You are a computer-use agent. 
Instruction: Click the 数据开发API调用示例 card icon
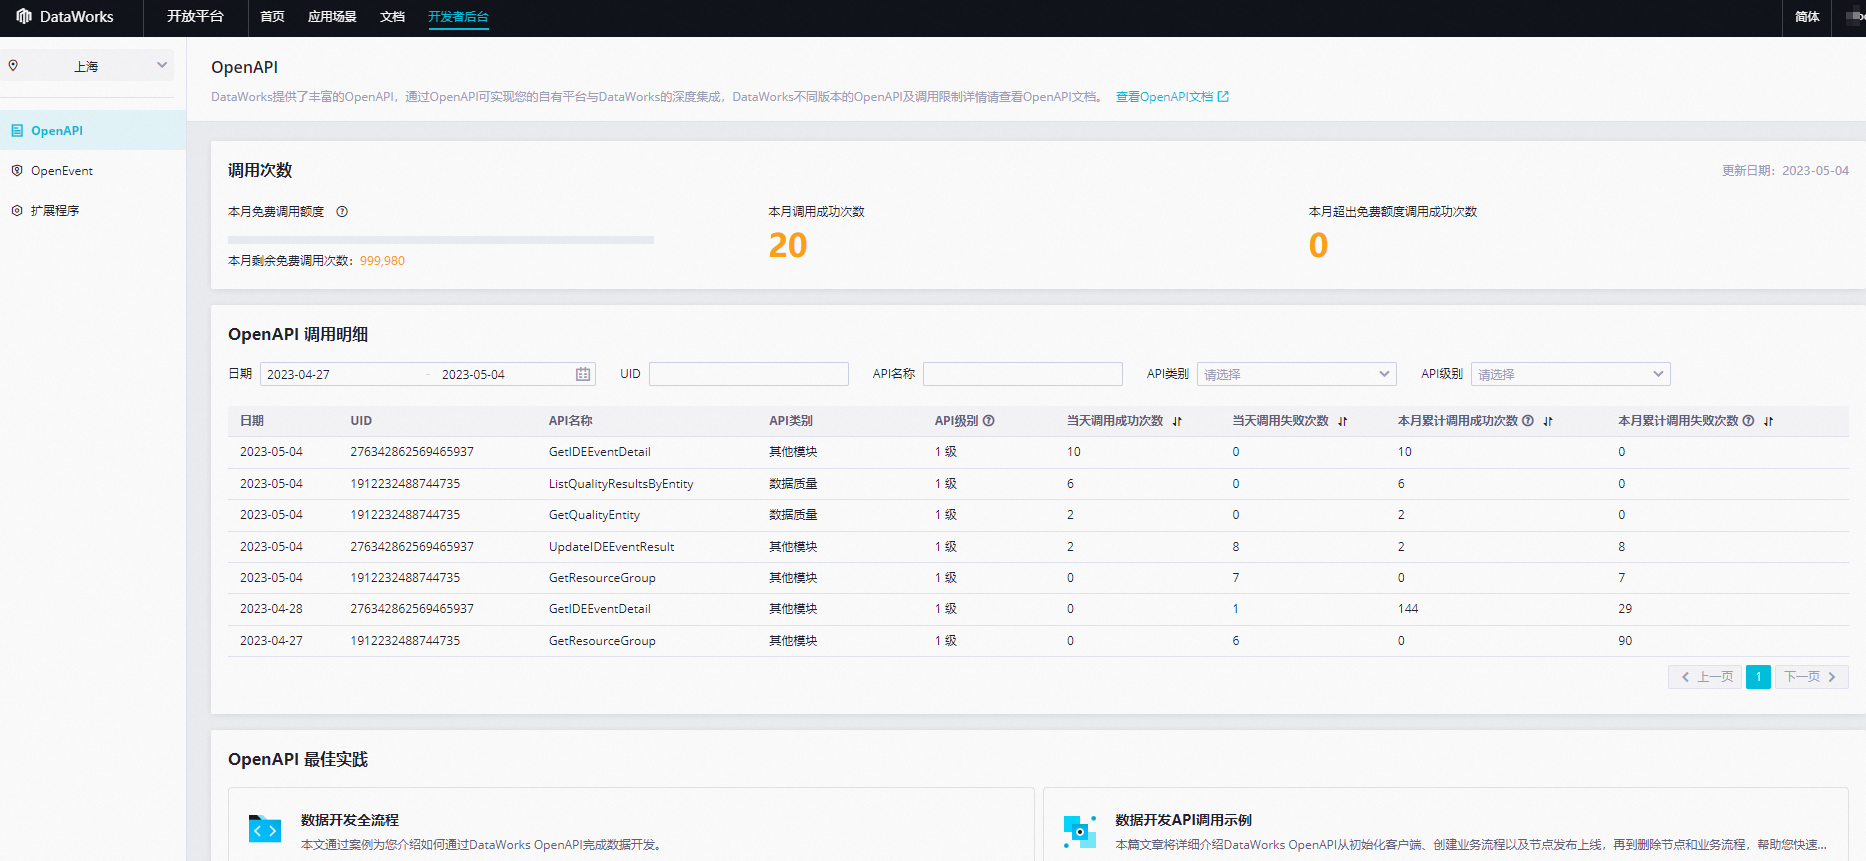pos(1080,831)
